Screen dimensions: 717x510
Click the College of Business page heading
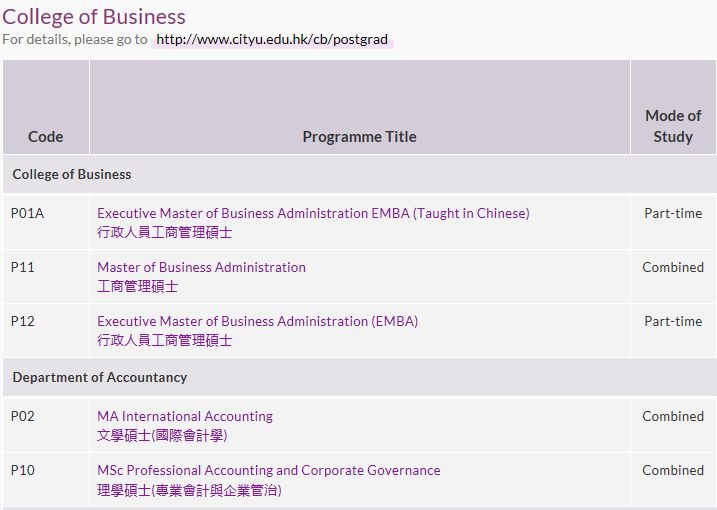[x=94, y=17]
